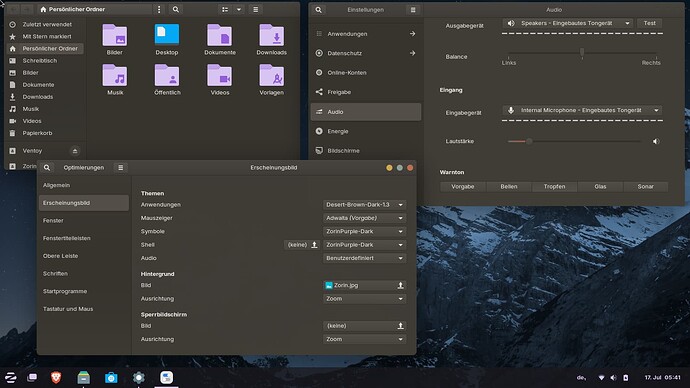Choose the Glas alert sound
Viewport: 690px width, 388px height.
click(600, 187)
